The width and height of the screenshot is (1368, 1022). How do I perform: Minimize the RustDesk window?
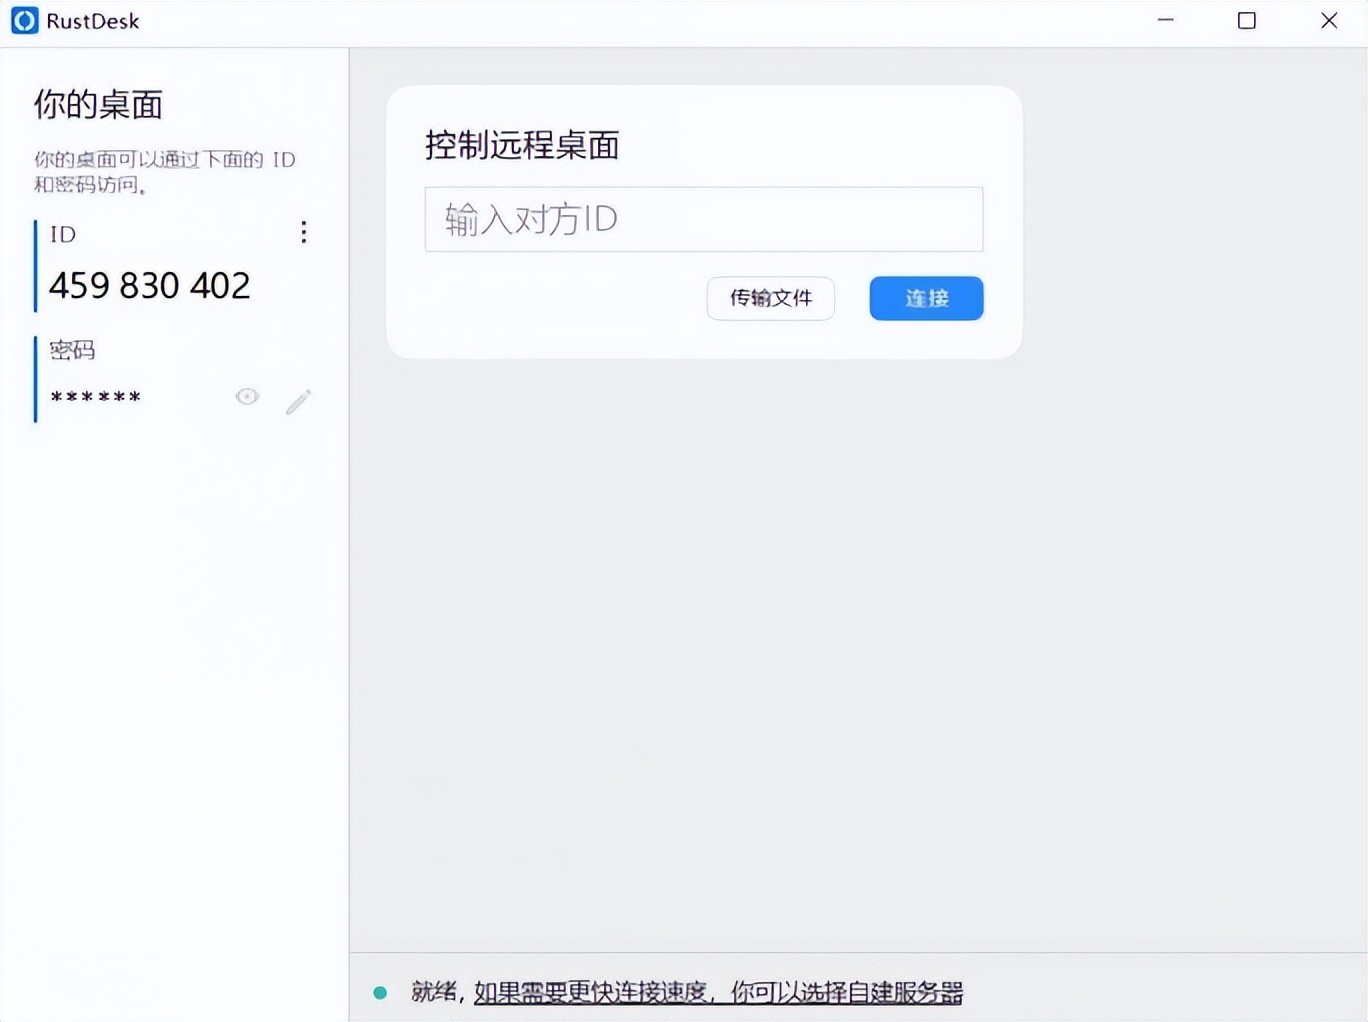pyautogui.click(x=1165, y=20)
